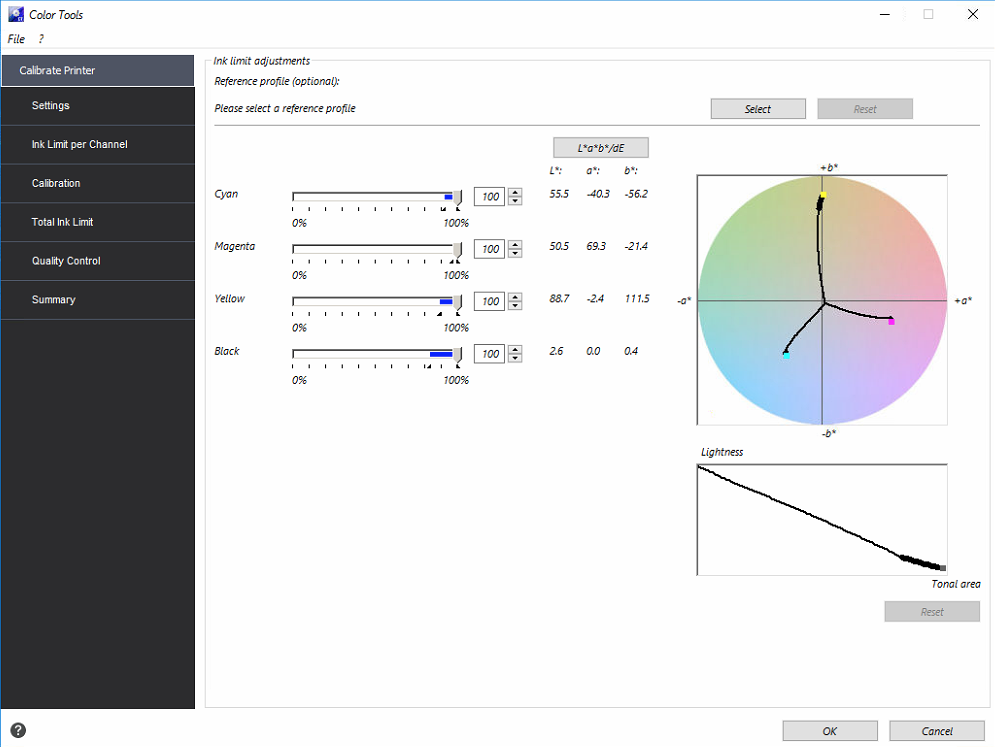Viewport: 995px width, 747px height.
Task: Minimize the Color Tools window
Action: click(885, 14)
